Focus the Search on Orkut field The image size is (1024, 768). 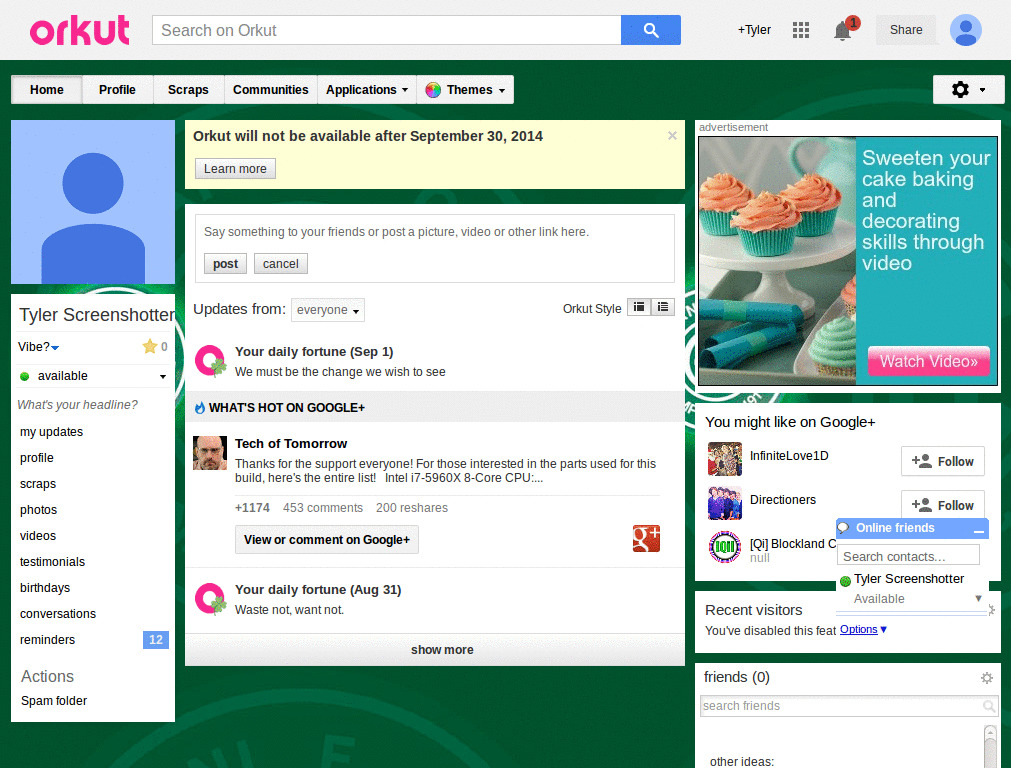pos(387,30)
